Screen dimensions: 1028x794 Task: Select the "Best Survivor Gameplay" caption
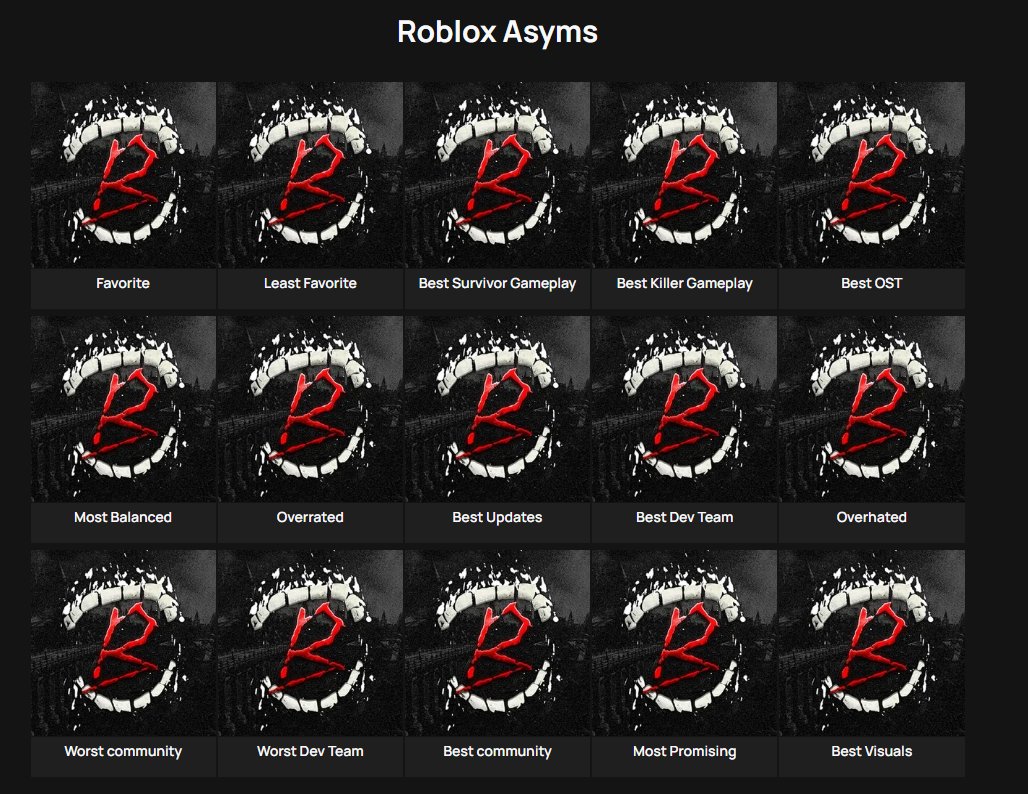497,283
